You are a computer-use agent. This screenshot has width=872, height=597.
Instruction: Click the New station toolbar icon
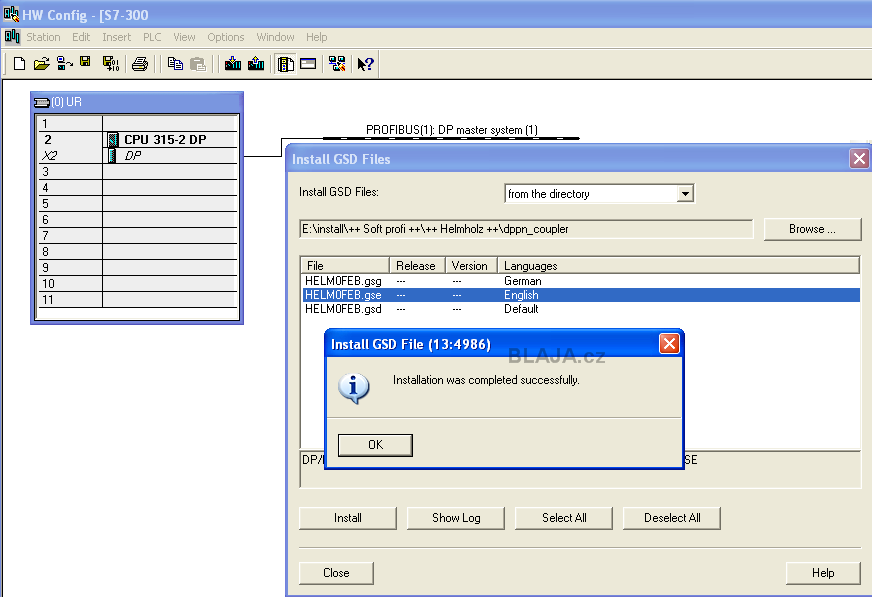pyautogui.click(x=19, y=64)
